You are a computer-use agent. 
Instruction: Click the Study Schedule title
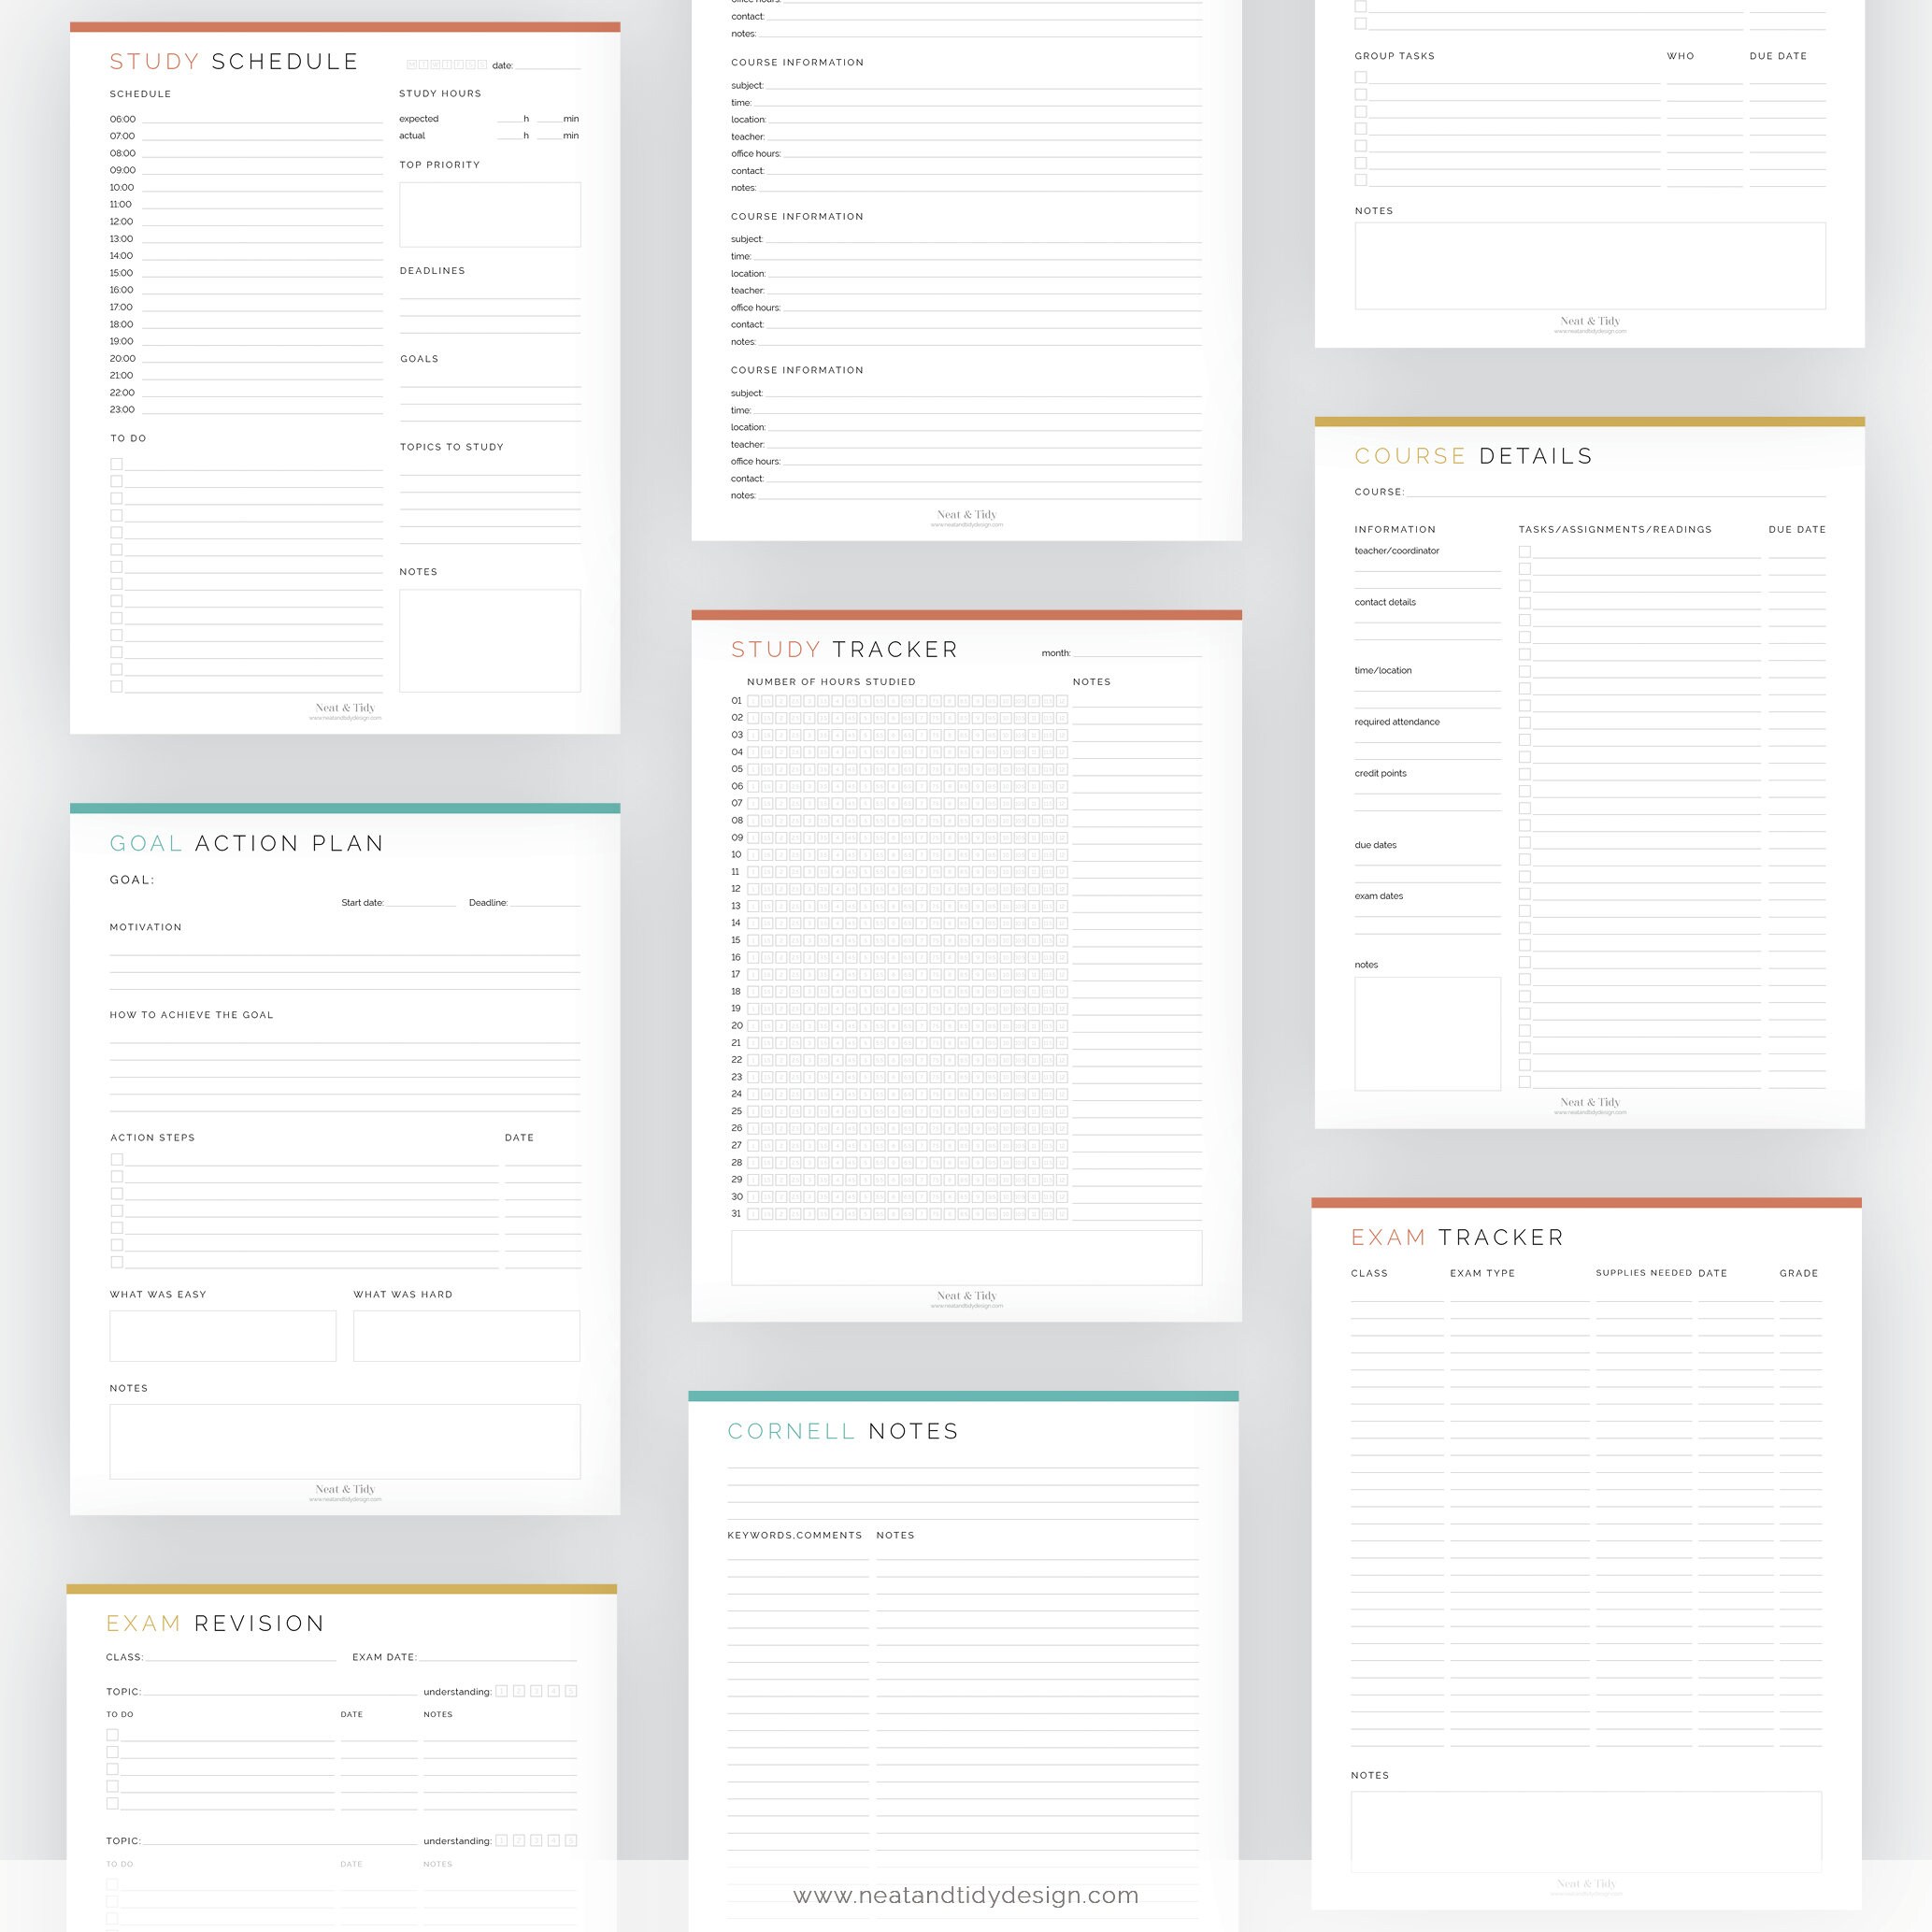(234, 62)
